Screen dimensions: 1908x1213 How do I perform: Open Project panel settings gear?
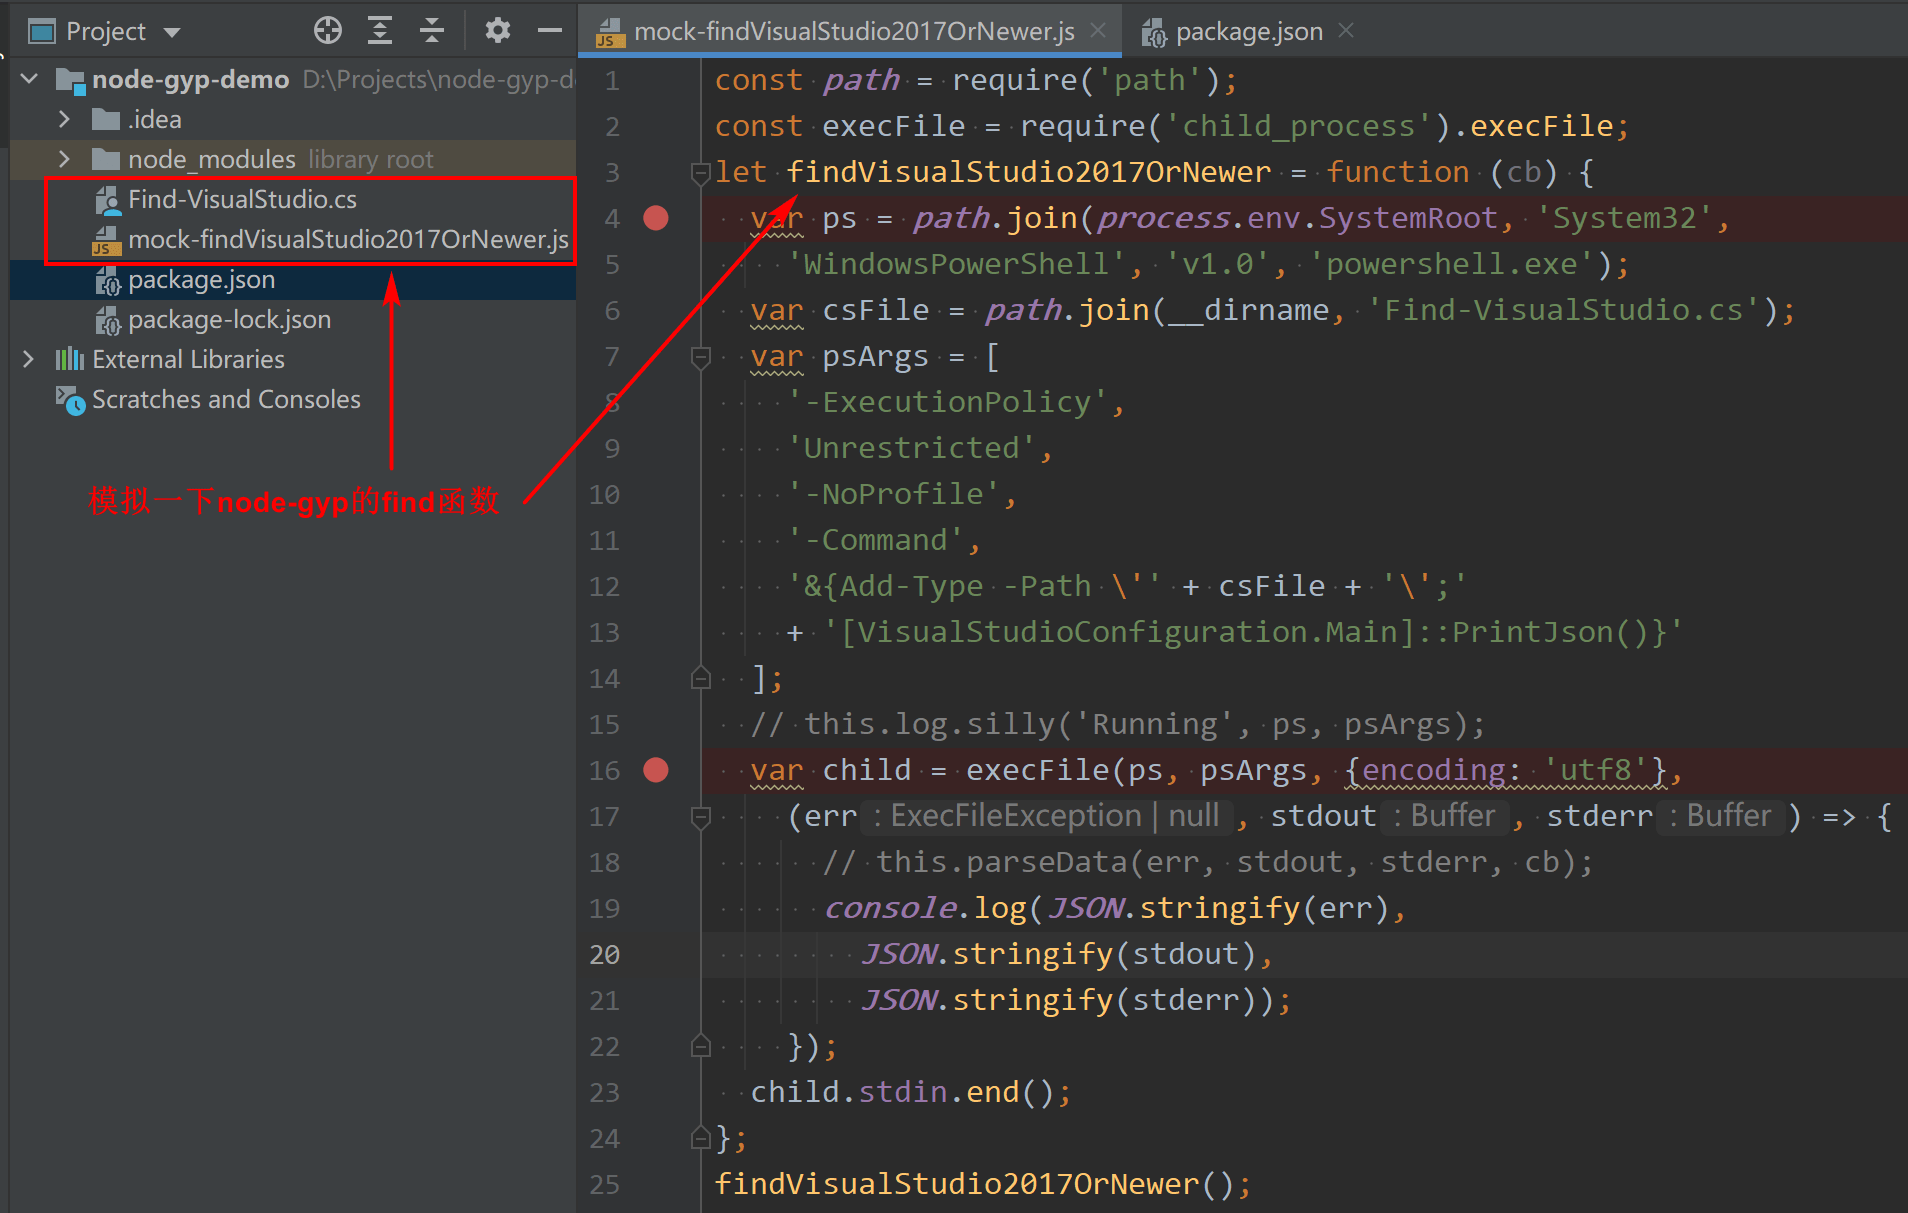click(x=497, y=31)
